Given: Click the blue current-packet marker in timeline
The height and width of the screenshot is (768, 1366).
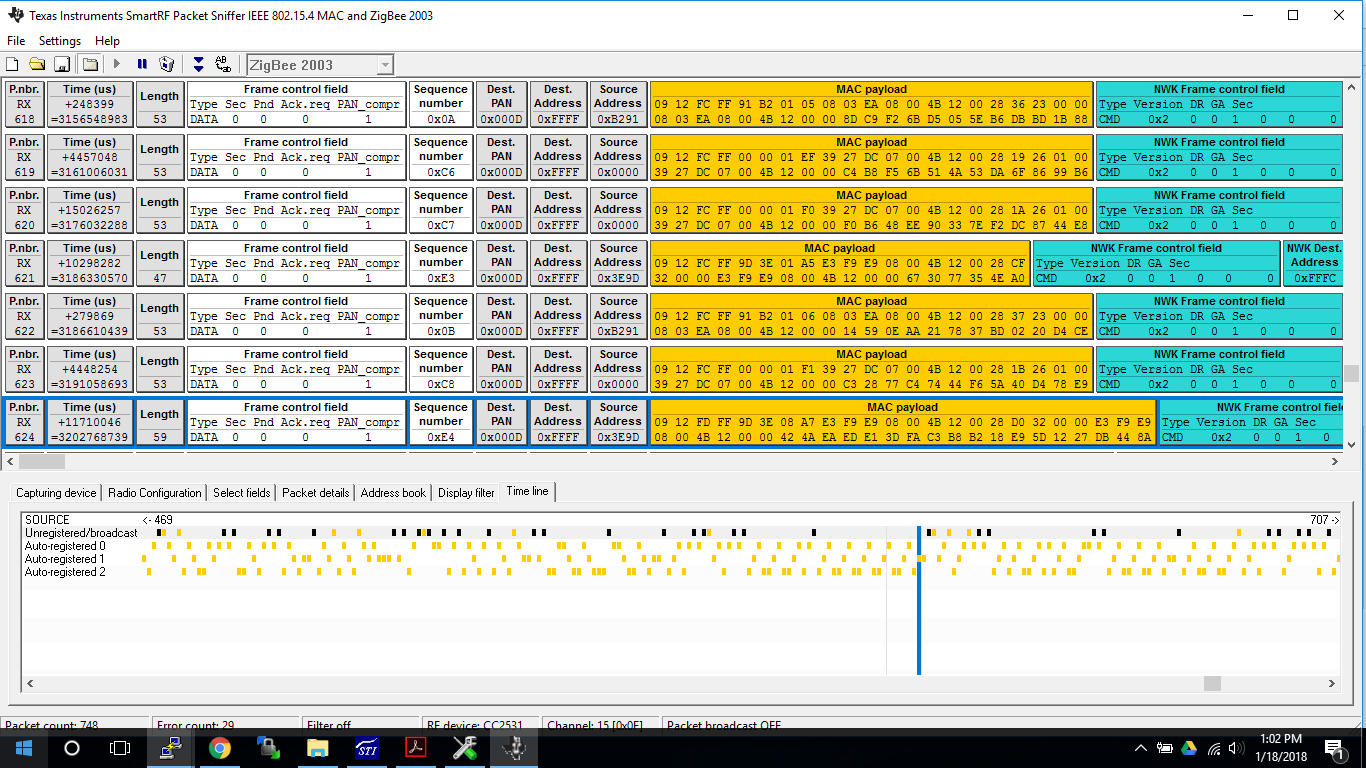Looking at the screenshot, I should [918, 600].
